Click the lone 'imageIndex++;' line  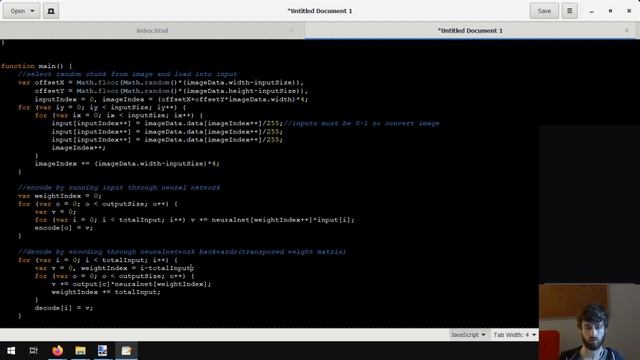click(78, 148)
